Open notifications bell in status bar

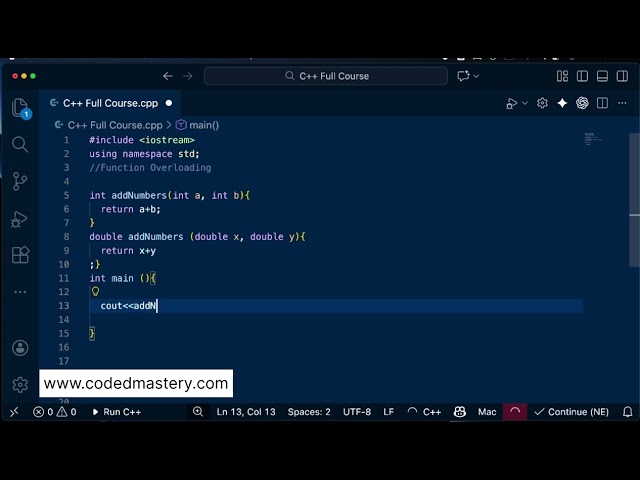click(627, 412)
